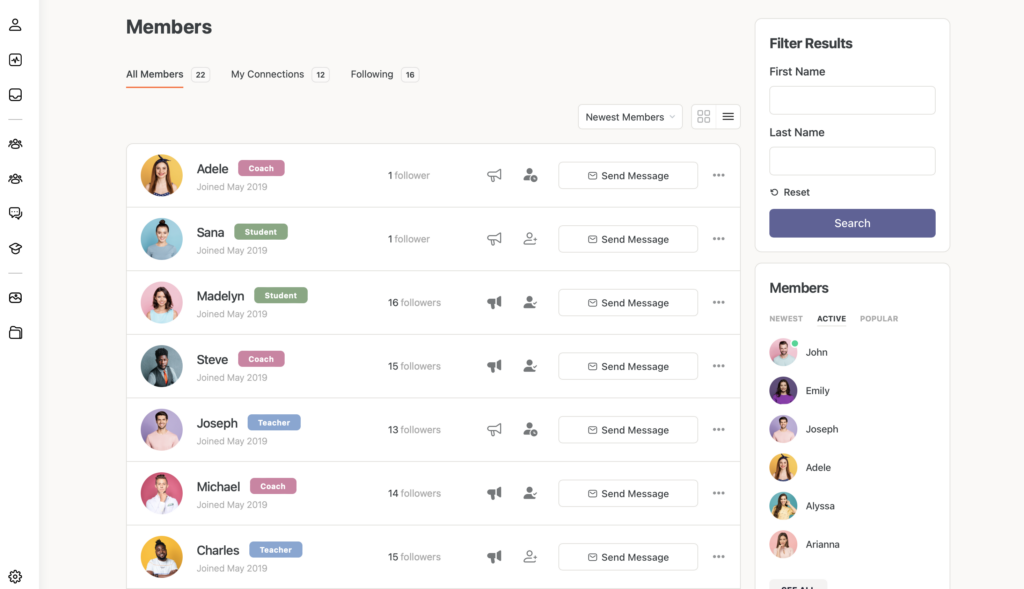1024x589 pixels.
Task: Expand more options for Michael
Action: coord(718,493)
